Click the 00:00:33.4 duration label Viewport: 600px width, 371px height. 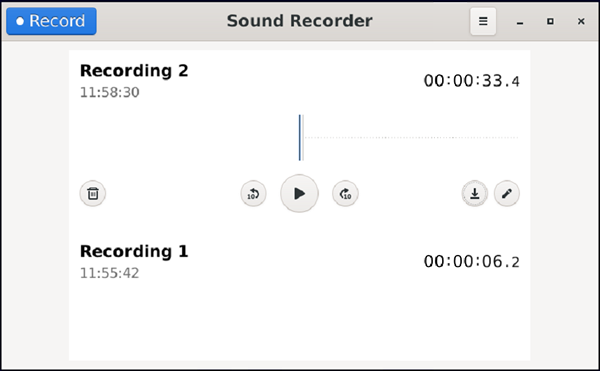coord(471,81)
